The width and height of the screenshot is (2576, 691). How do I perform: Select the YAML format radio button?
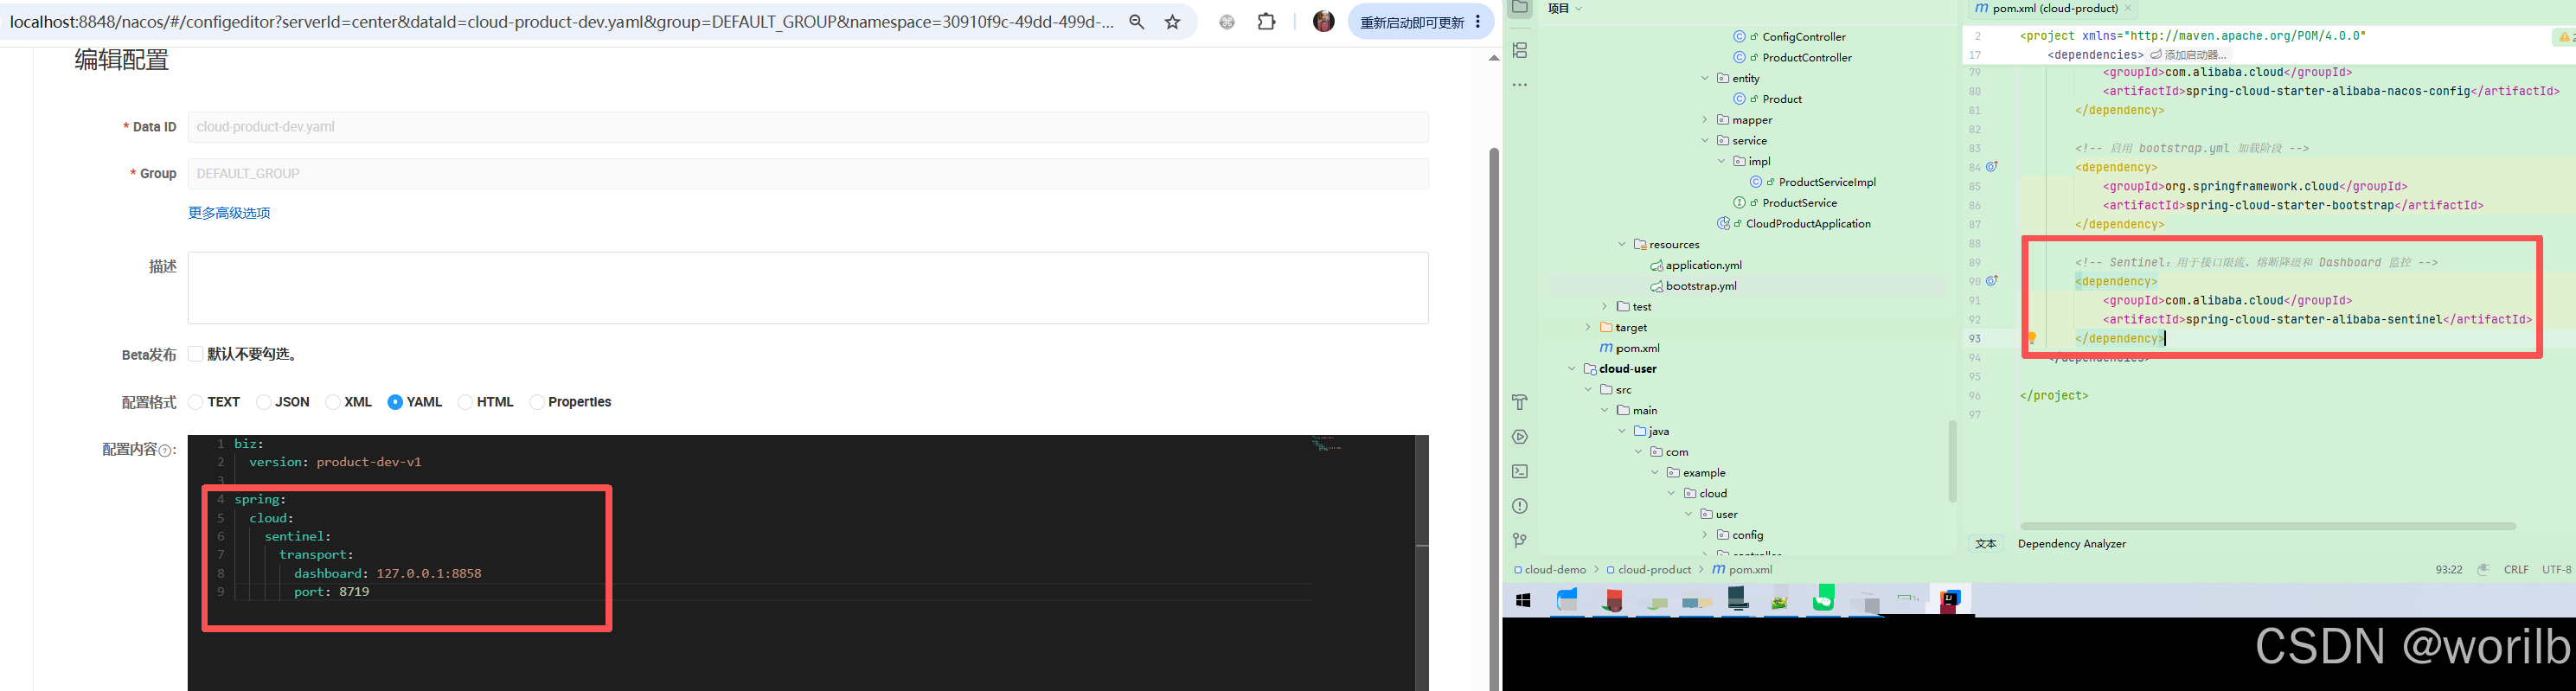point(395,402)
